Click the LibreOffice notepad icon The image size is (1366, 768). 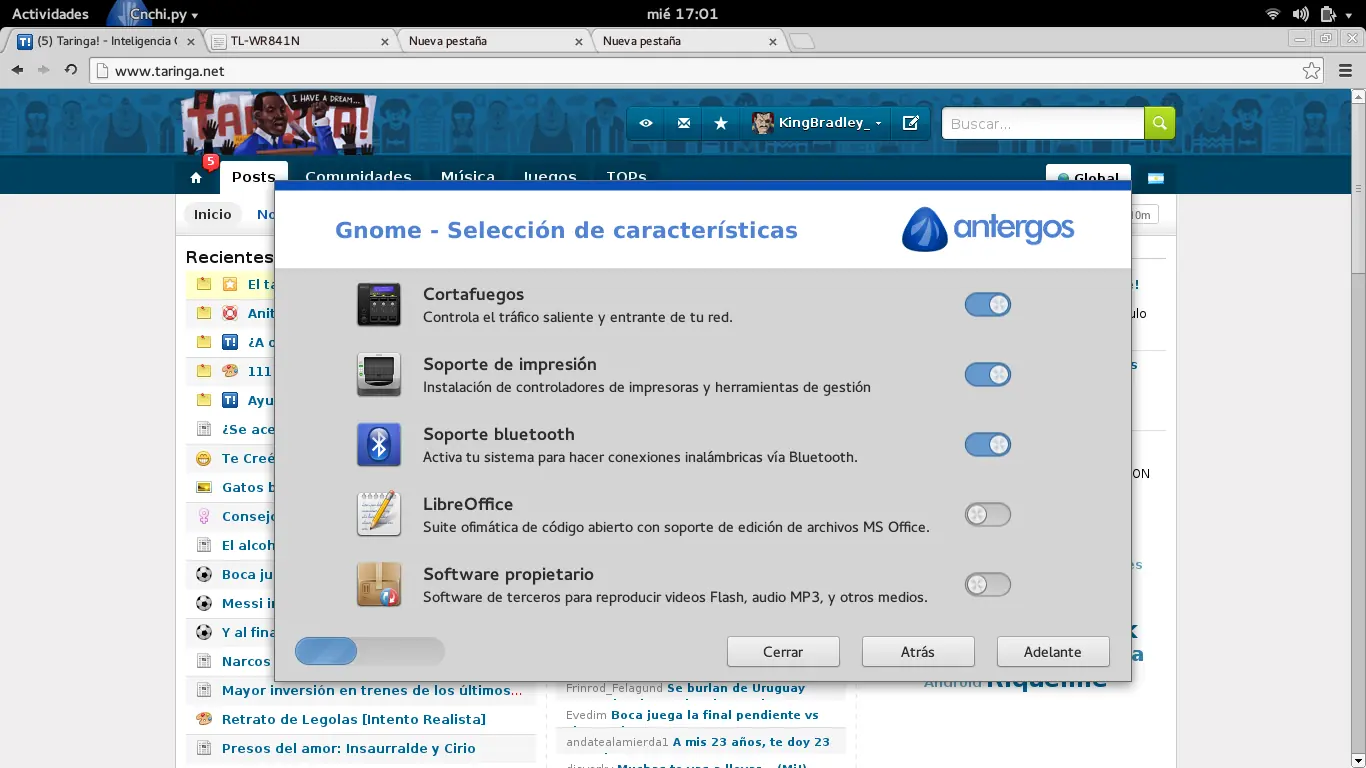(x=379, y=514)
